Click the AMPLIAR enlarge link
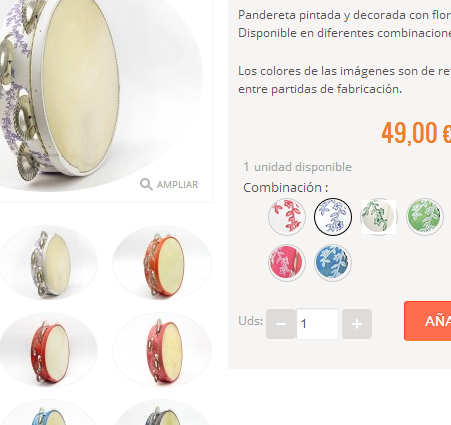The height and width of the screenshot is (425, 451). pos(177,185)
